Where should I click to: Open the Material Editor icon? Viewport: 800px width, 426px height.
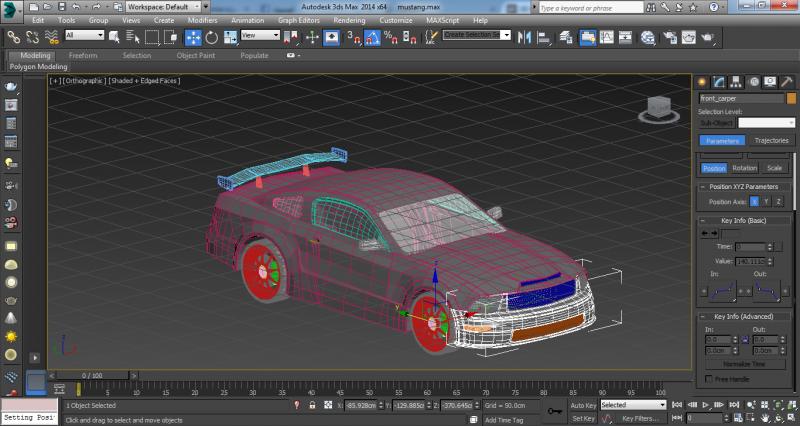click(x=647, y=37)
